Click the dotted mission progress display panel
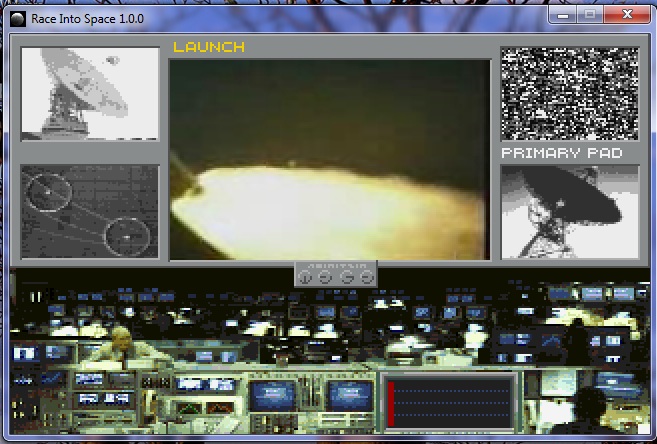The image size is (657, 444). [x=449, y=403]
